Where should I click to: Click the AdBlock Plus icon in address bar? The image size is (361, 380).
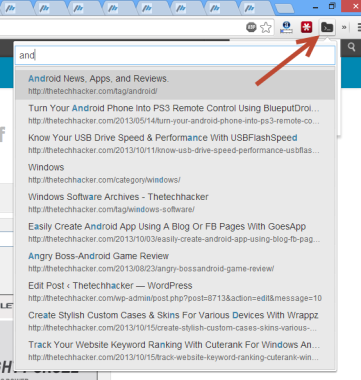point(251,27)
